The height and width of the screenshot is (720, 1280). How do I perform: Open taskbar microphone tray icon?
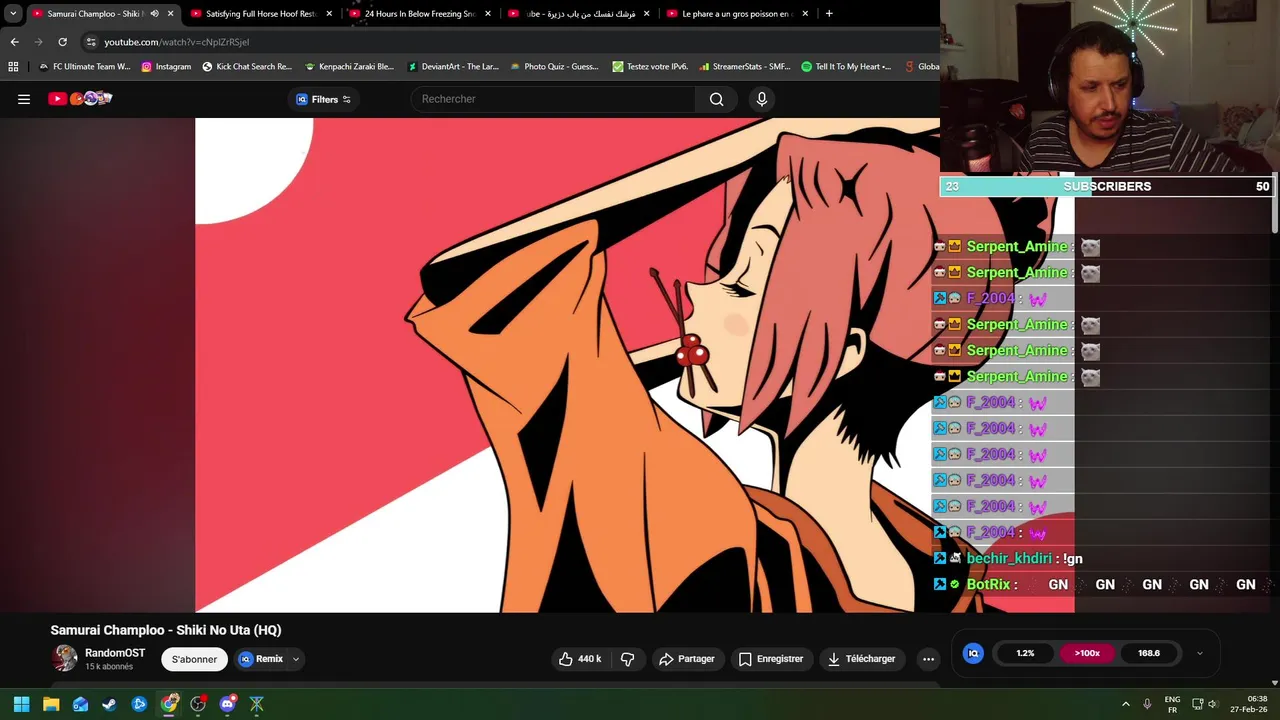1148,704
